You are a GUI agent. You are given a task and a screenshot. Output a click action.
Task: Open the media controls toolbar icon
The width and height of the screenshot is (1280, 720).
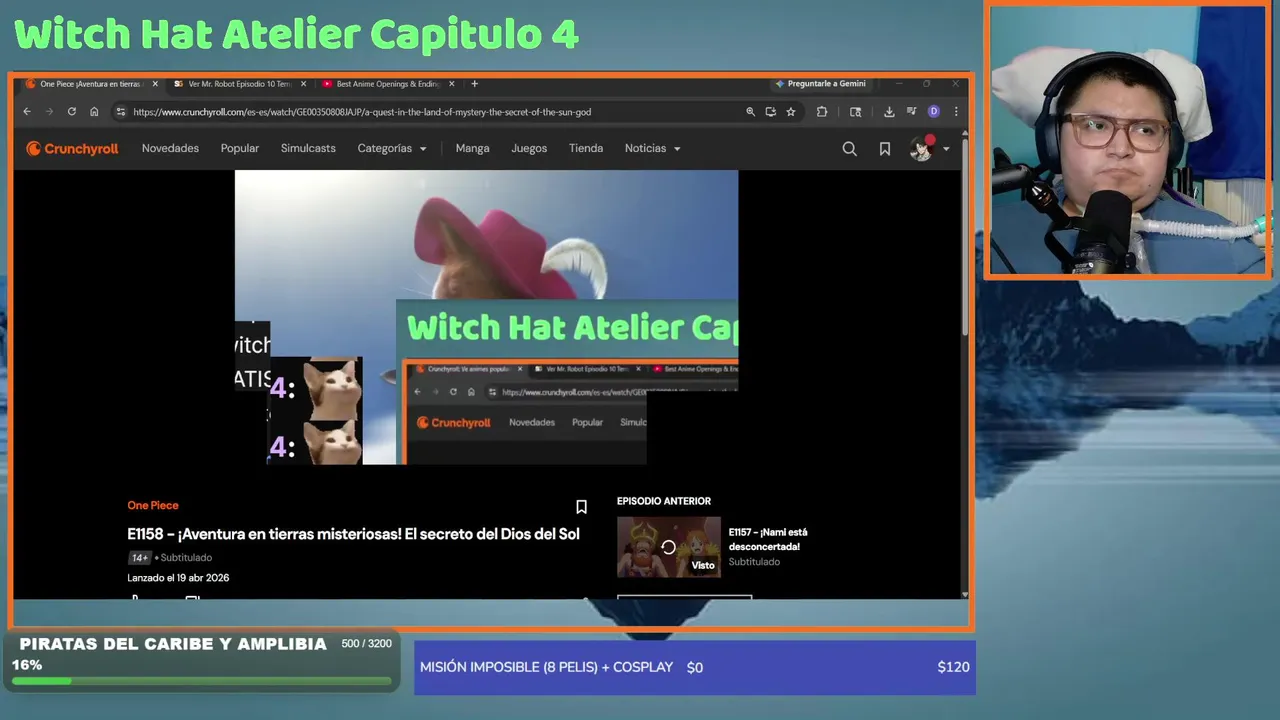pos(911,112)
